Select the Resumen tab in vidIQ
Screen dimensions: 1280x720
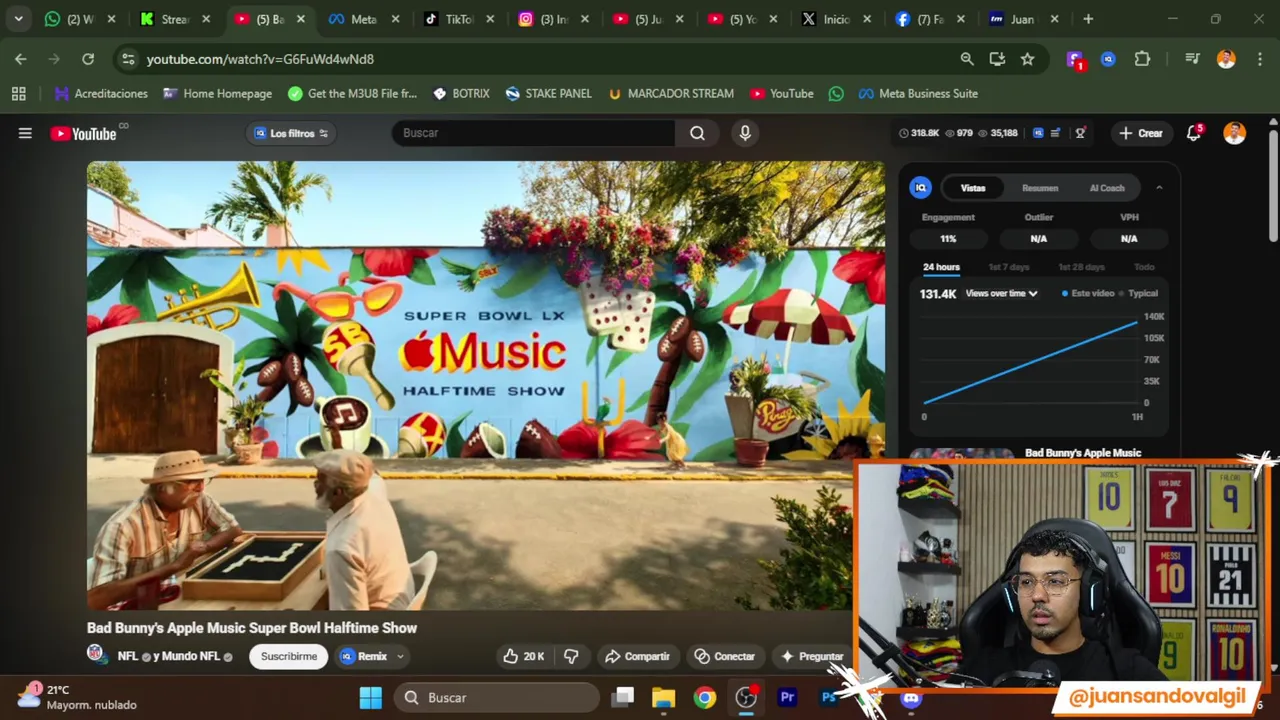(1040, 188)
